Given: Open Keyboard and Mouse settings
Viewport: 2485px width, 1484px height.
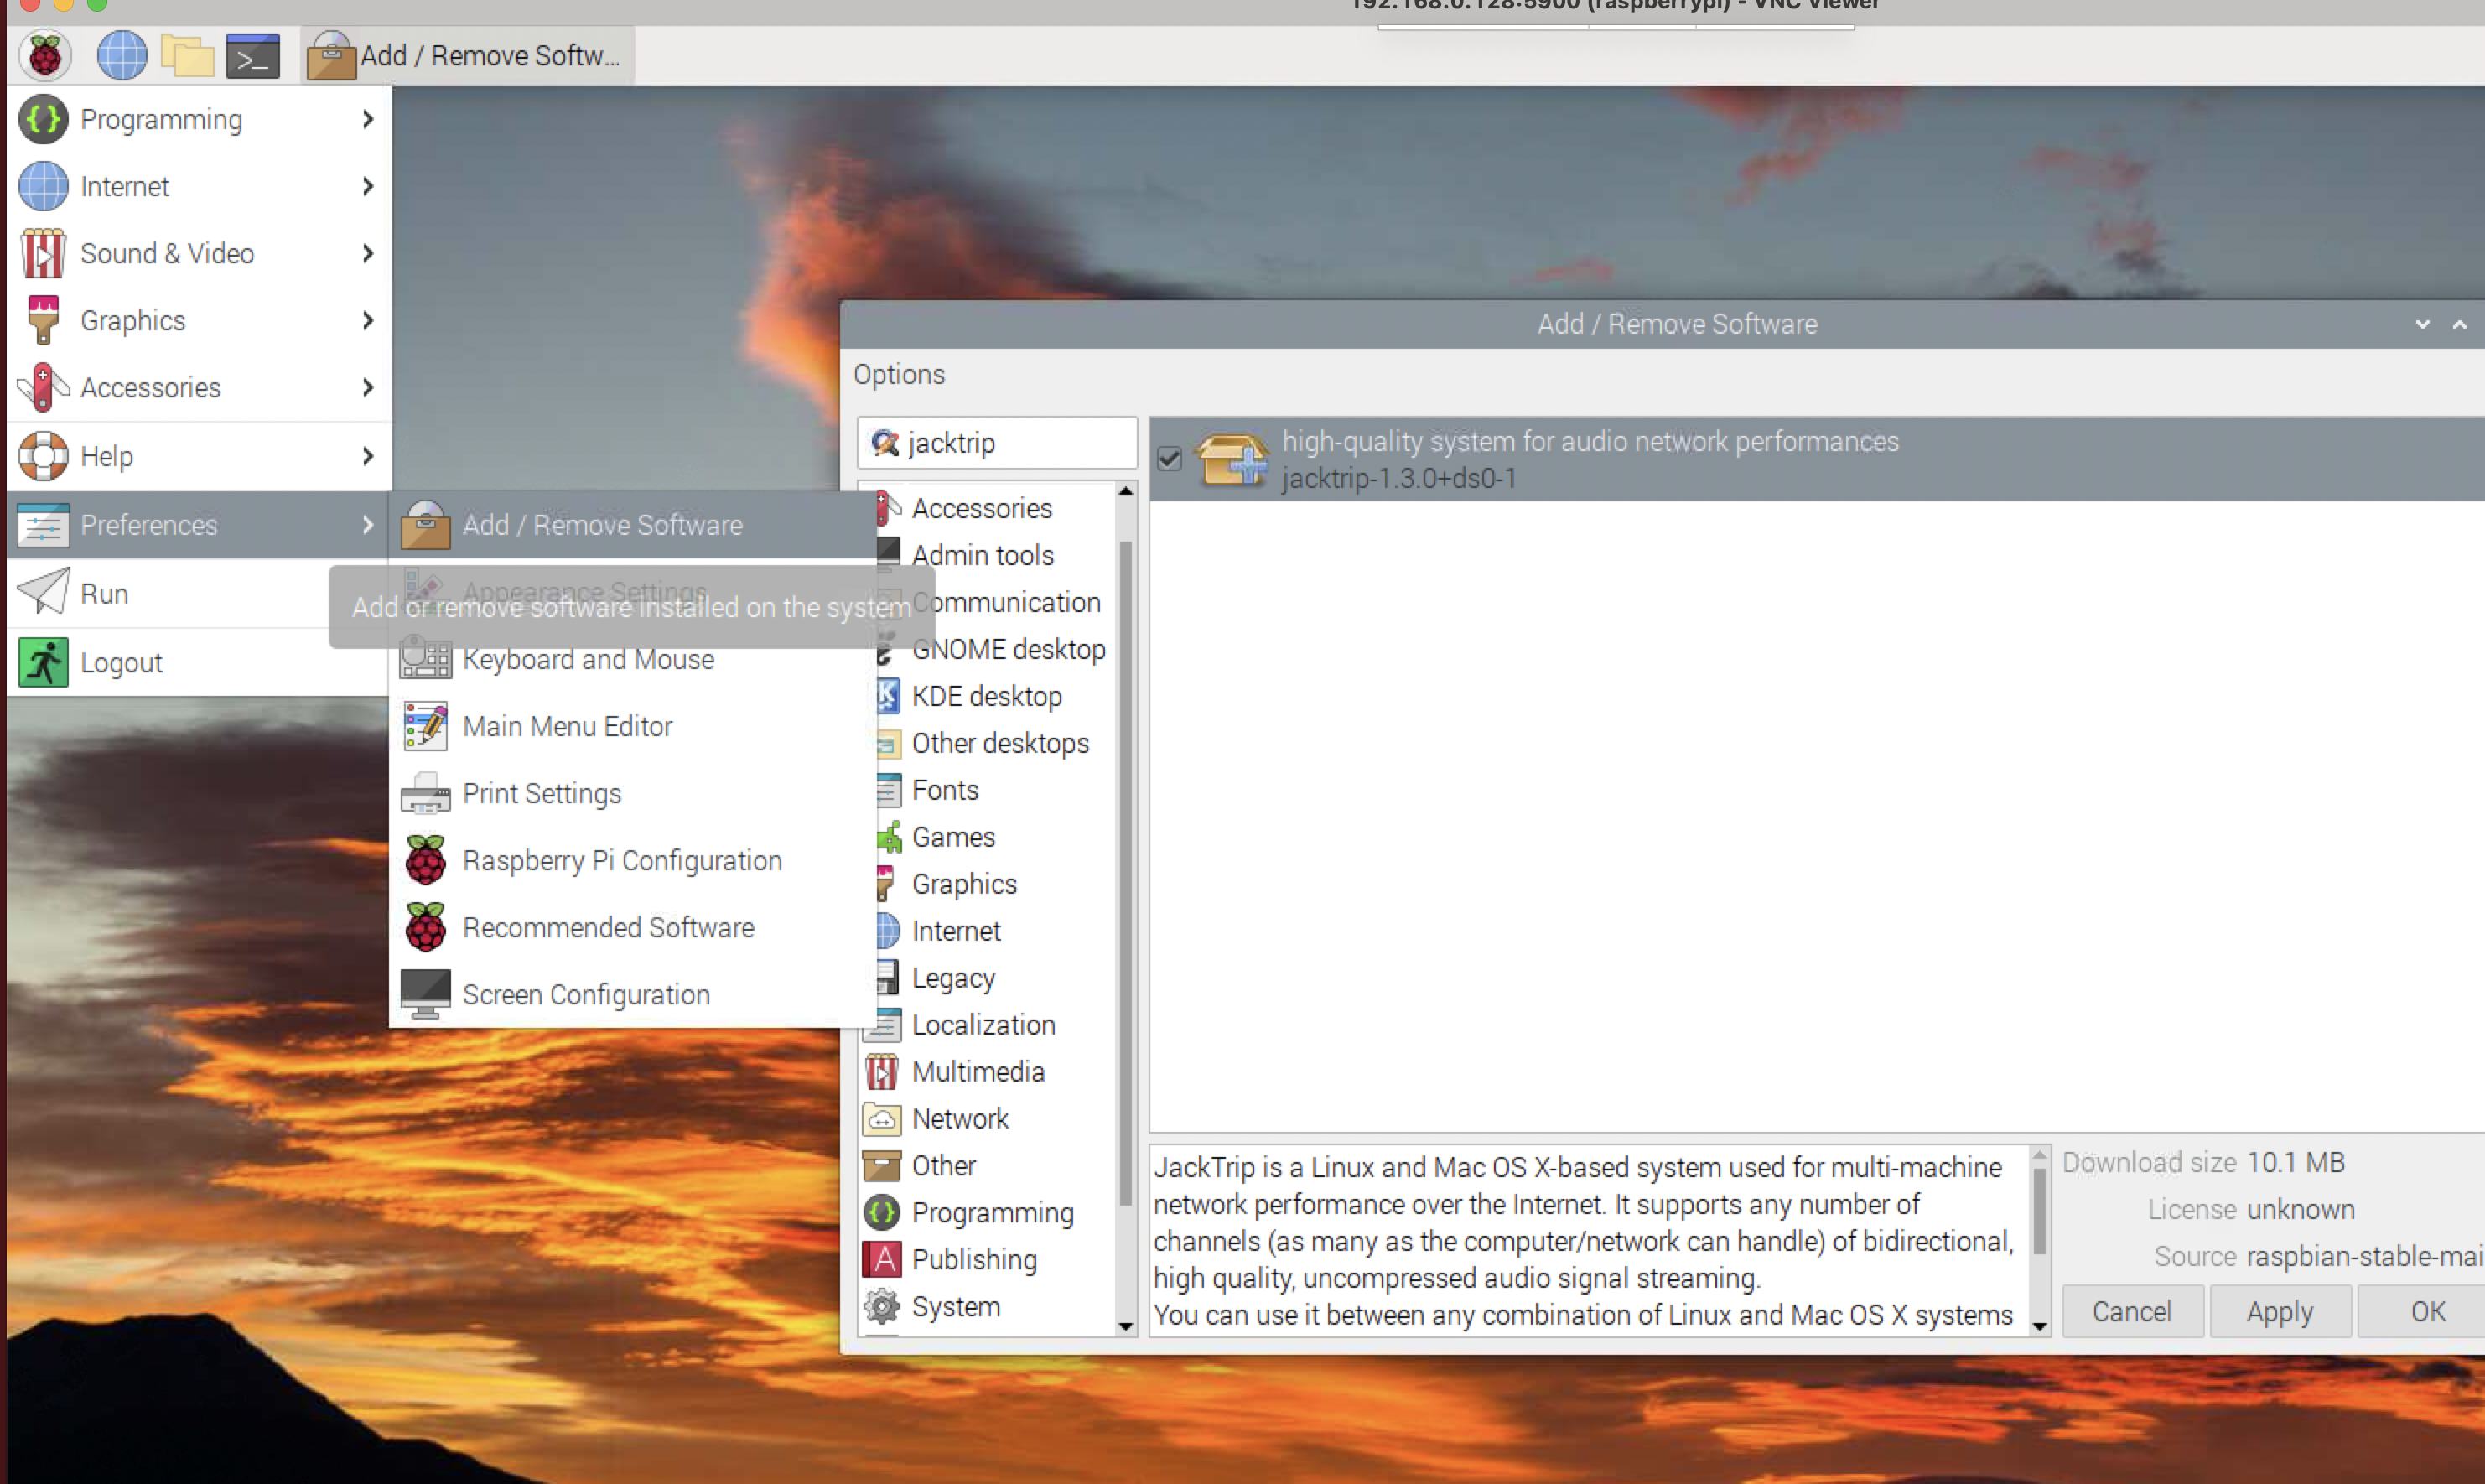Looking at the screenshot, I should coord(633,660).
